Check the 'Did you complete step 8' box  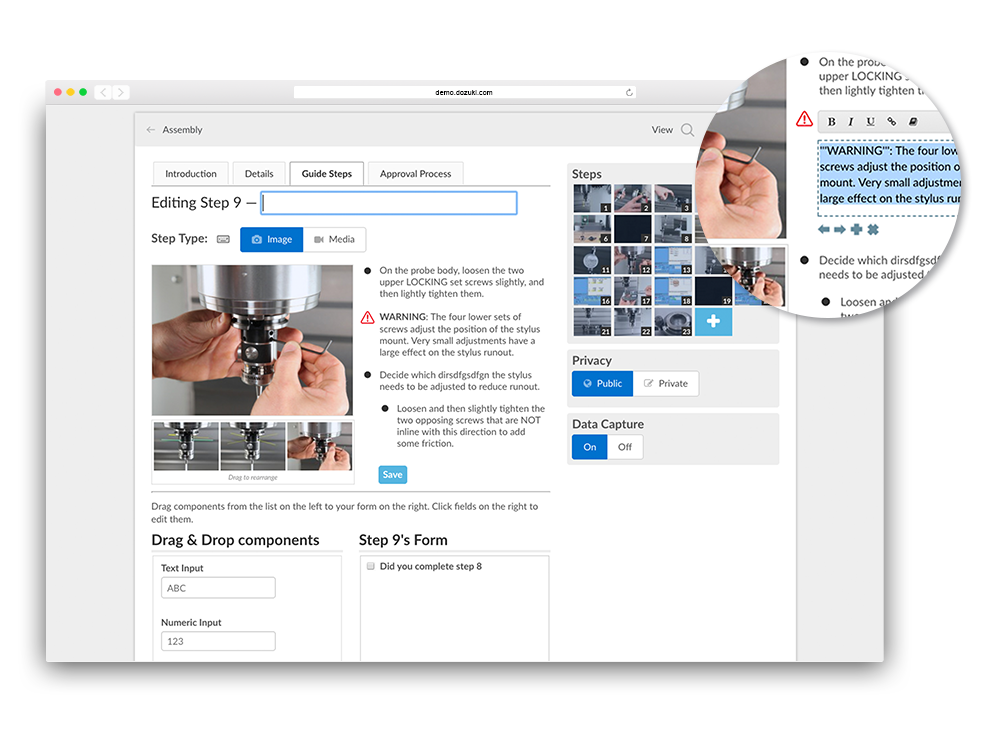coord(369,566)
